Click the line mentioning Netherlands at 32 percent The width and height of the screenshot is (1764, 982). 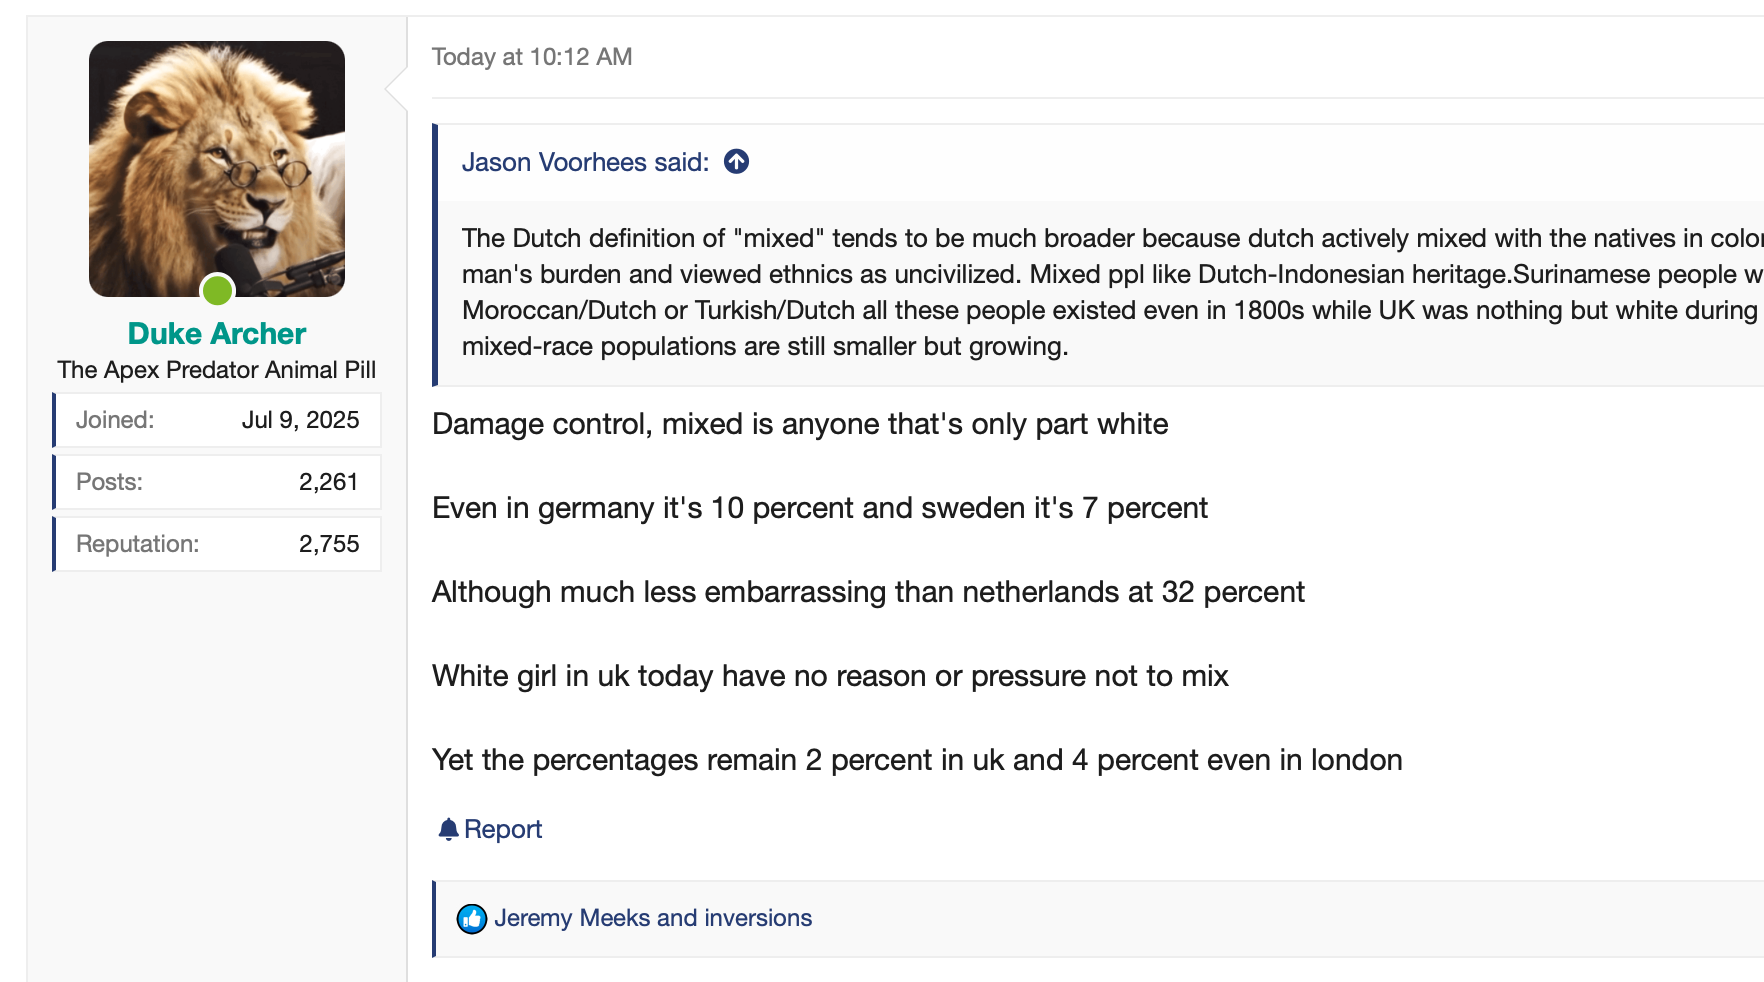pos(868,592)
